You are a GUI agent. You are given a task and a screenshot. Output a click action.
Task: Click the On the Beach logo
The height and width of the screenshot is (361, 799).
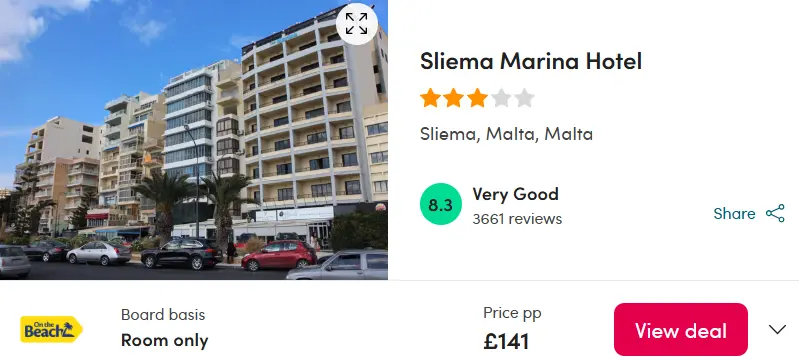pyautogui.click(x=51, y=329)
